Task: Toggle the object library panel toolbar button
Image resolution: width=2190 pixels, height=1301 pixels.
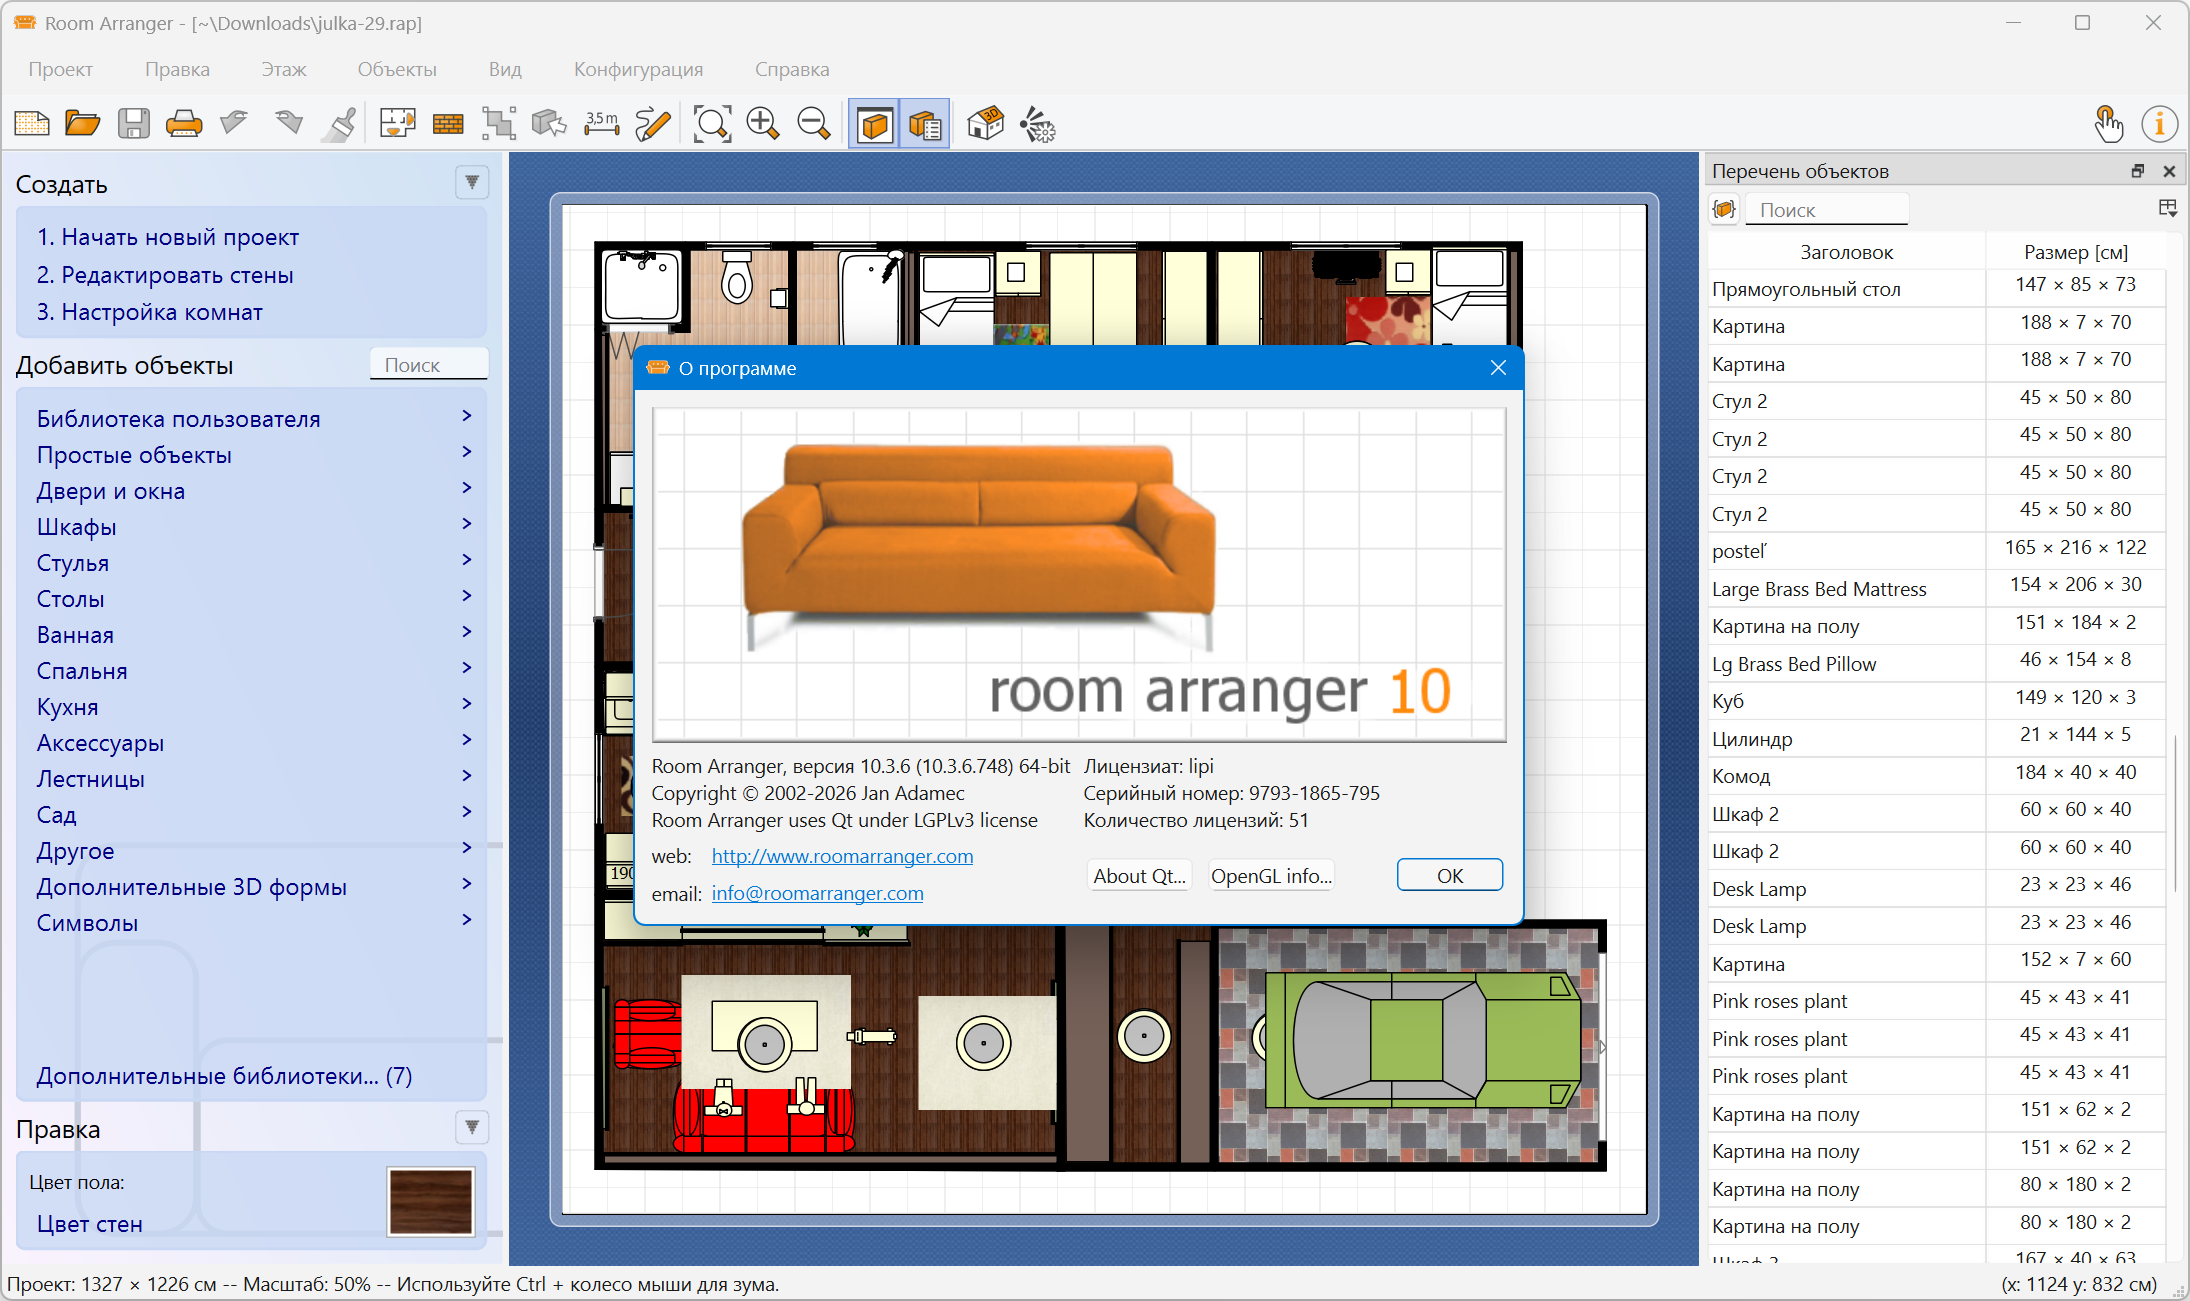Action: coord(875,124)
